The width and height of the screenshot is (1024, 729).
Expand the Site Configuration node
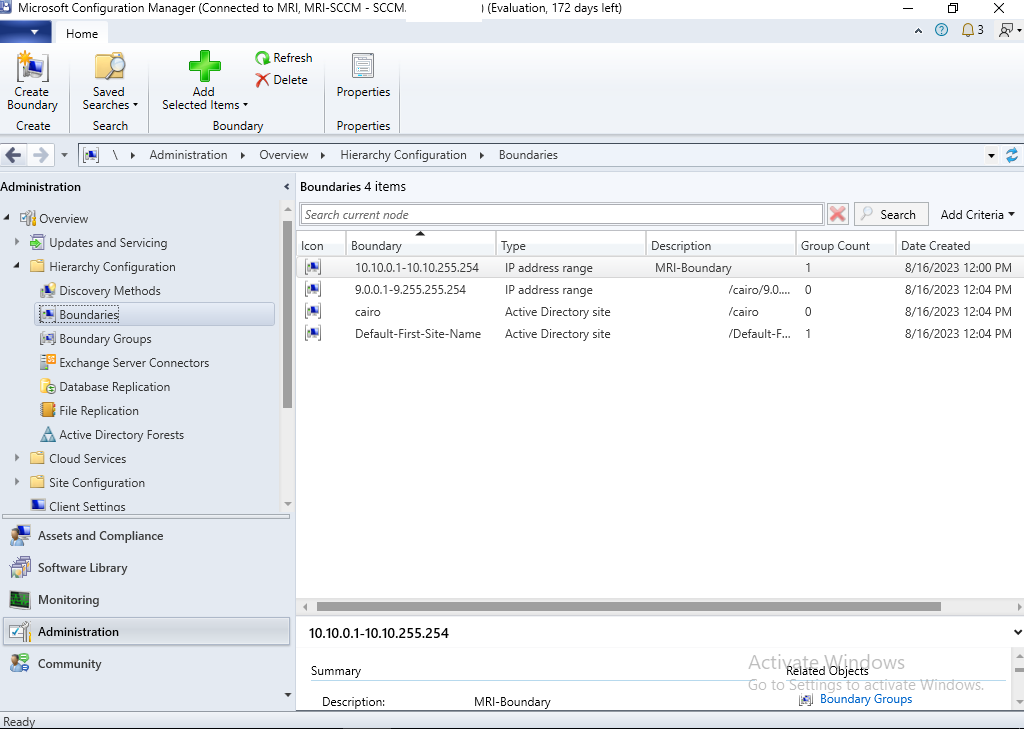coord(17,483)
